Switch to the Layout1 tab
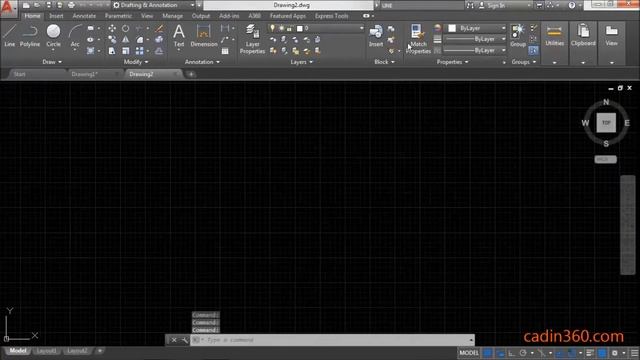This screenshot has height=360, width=640. [x=47, y=351]
